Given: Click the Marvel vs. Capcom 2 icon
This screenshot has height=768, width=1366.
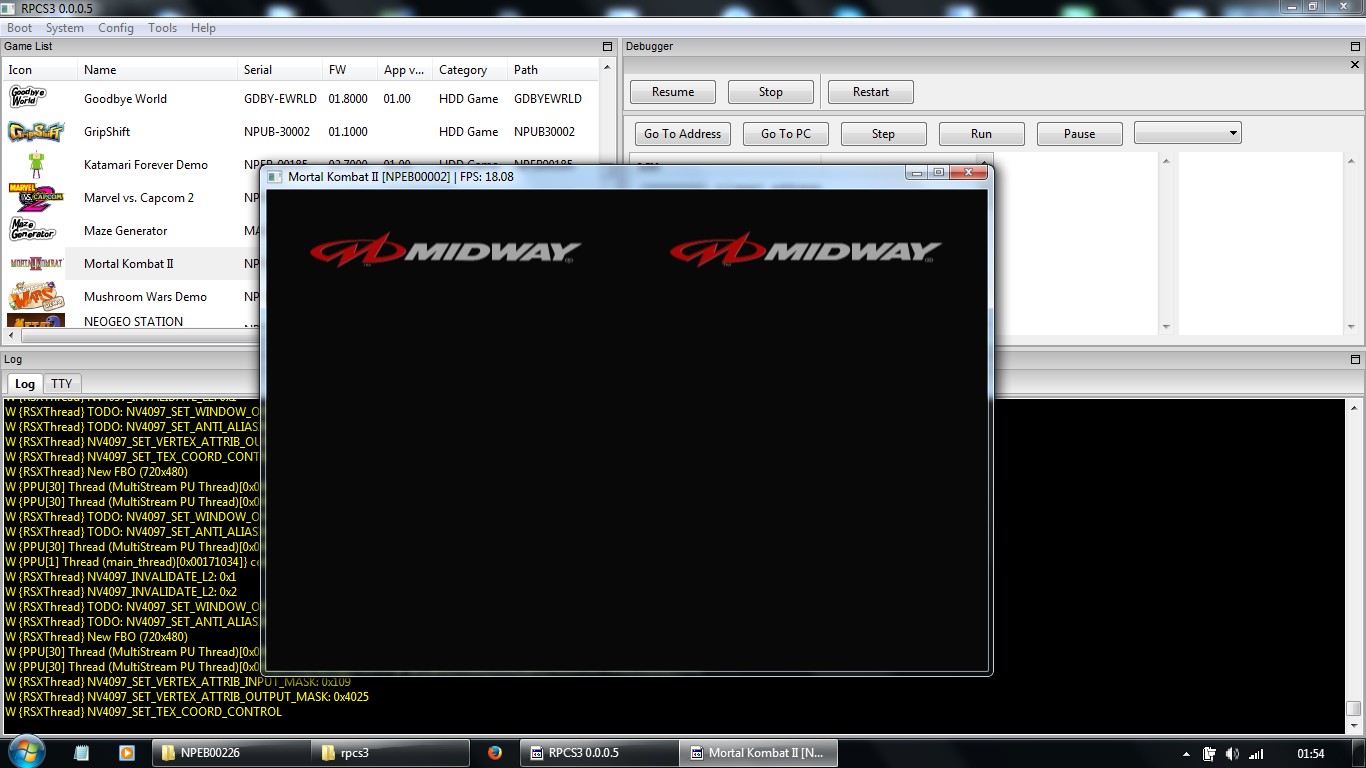Looking at the screenshot, I should [36, 197].
